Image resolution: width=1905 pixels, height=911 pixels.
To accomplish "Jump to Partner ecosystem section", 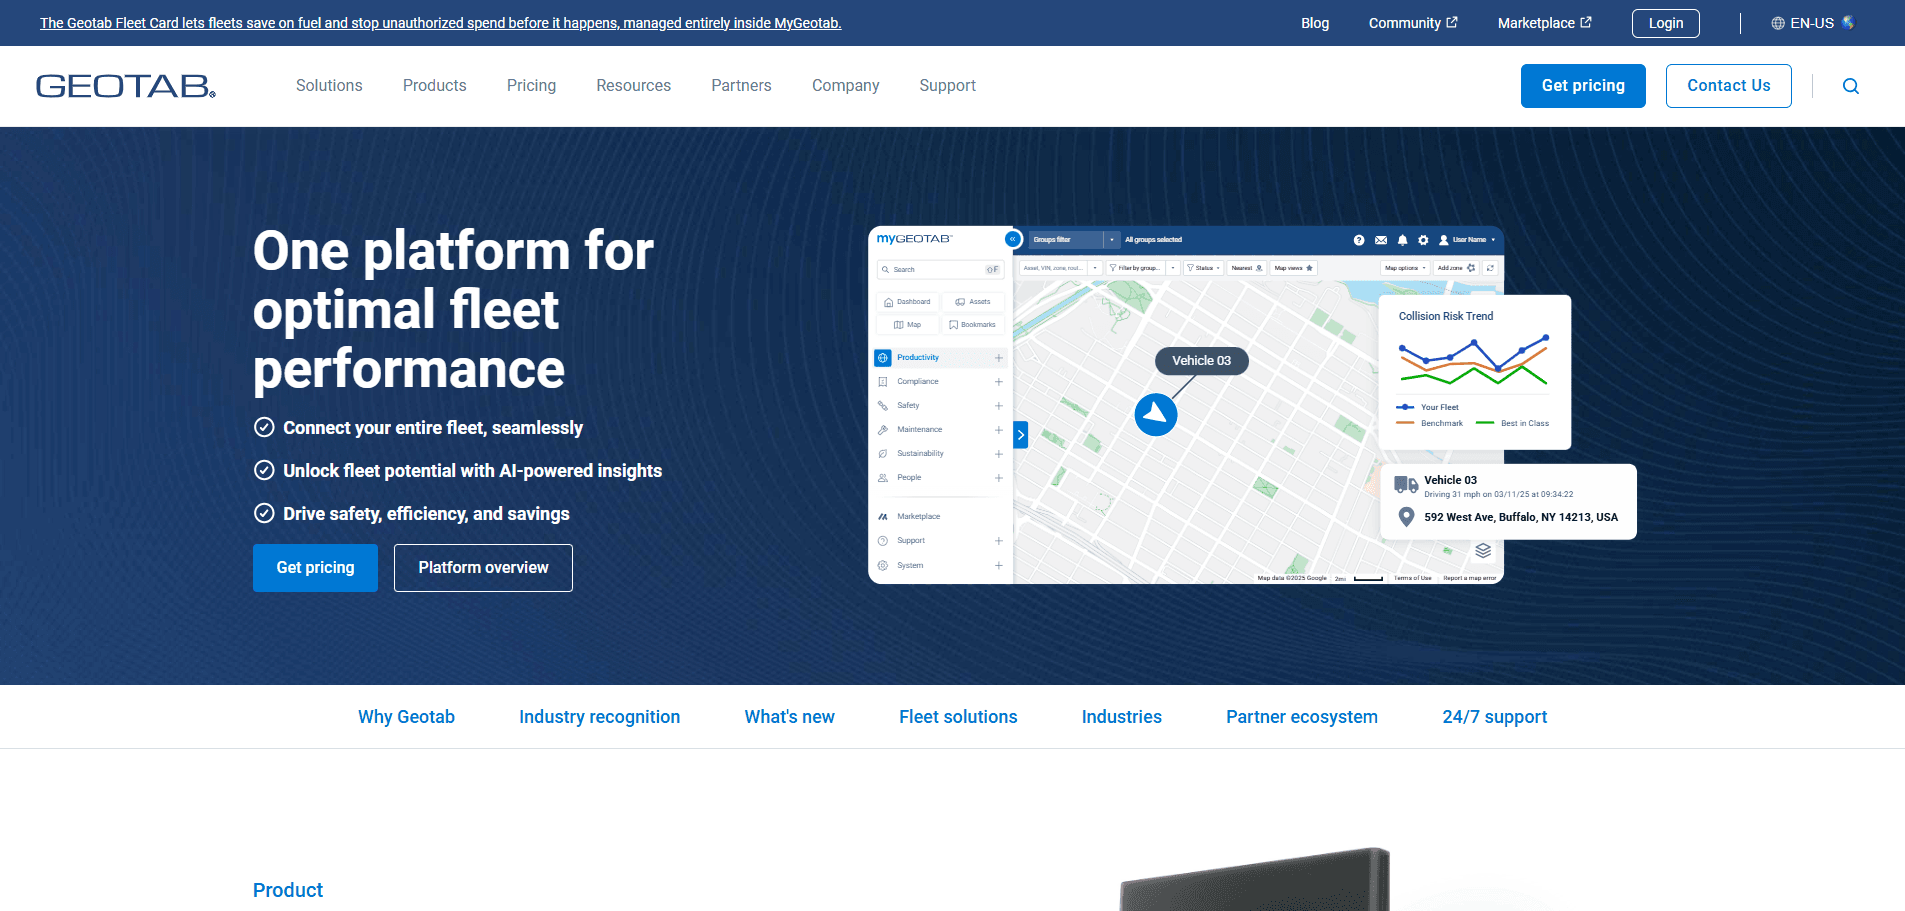I will coord(1301,717).
